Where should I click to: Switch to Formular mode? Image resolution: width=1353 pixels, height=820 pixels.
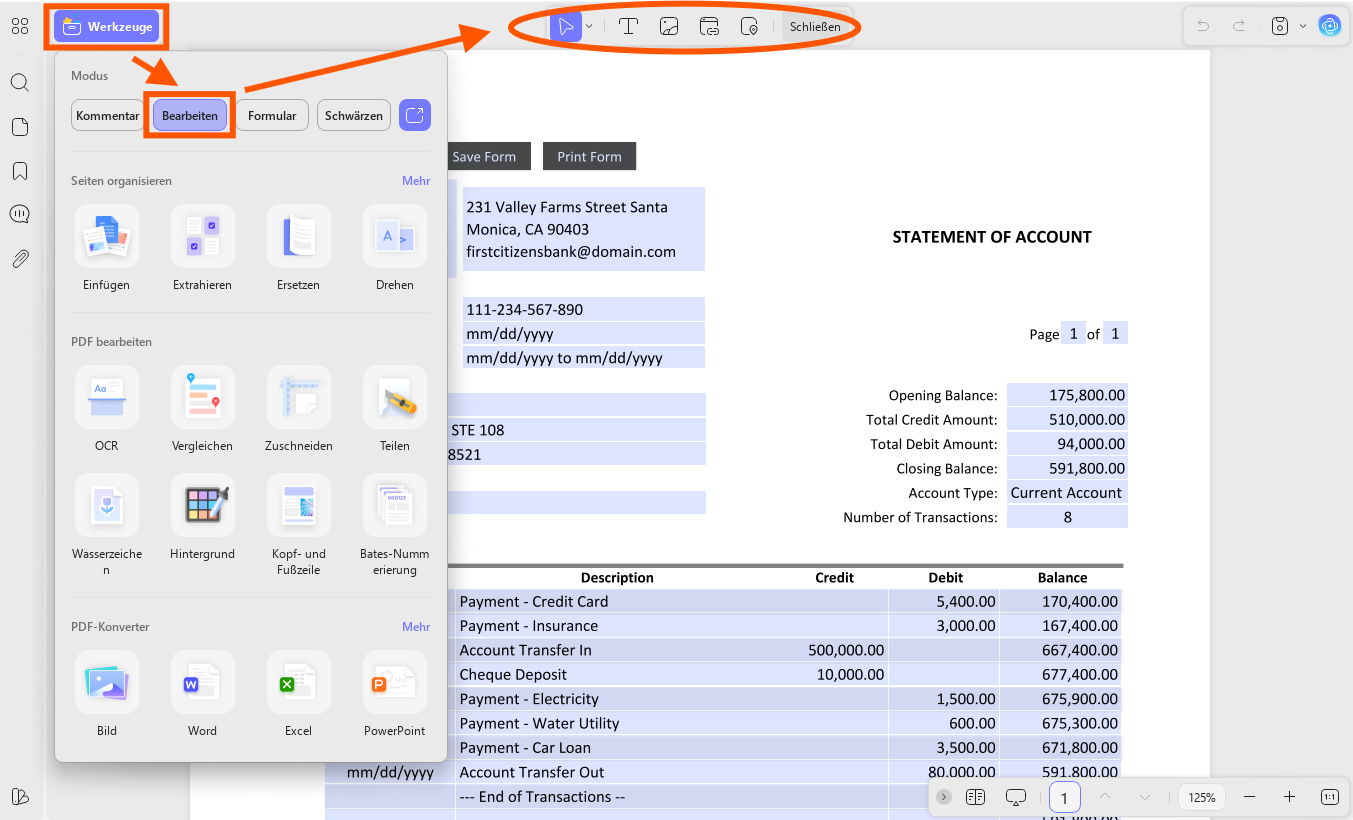(x=272, y=115)
